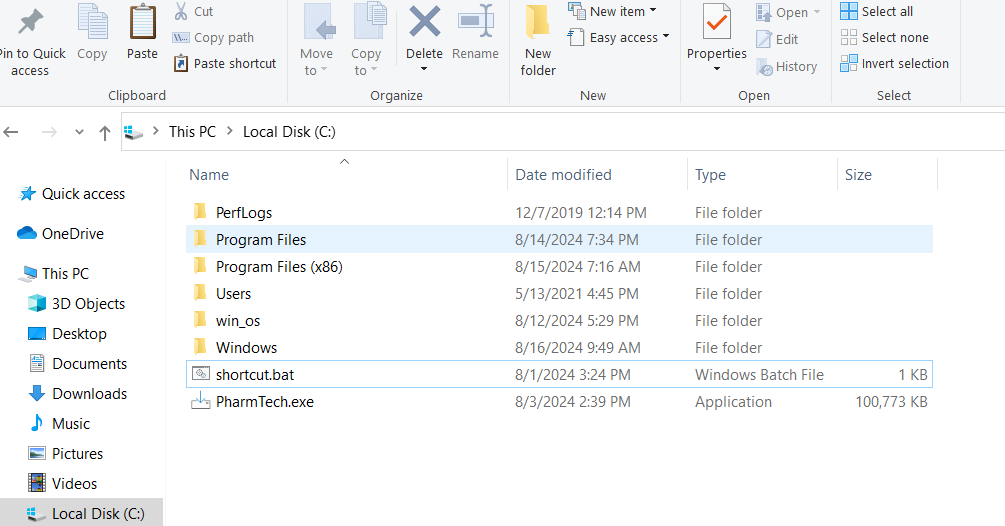Open the New item dropdown
Screen dimensions: 1005x526
(612, 11)
